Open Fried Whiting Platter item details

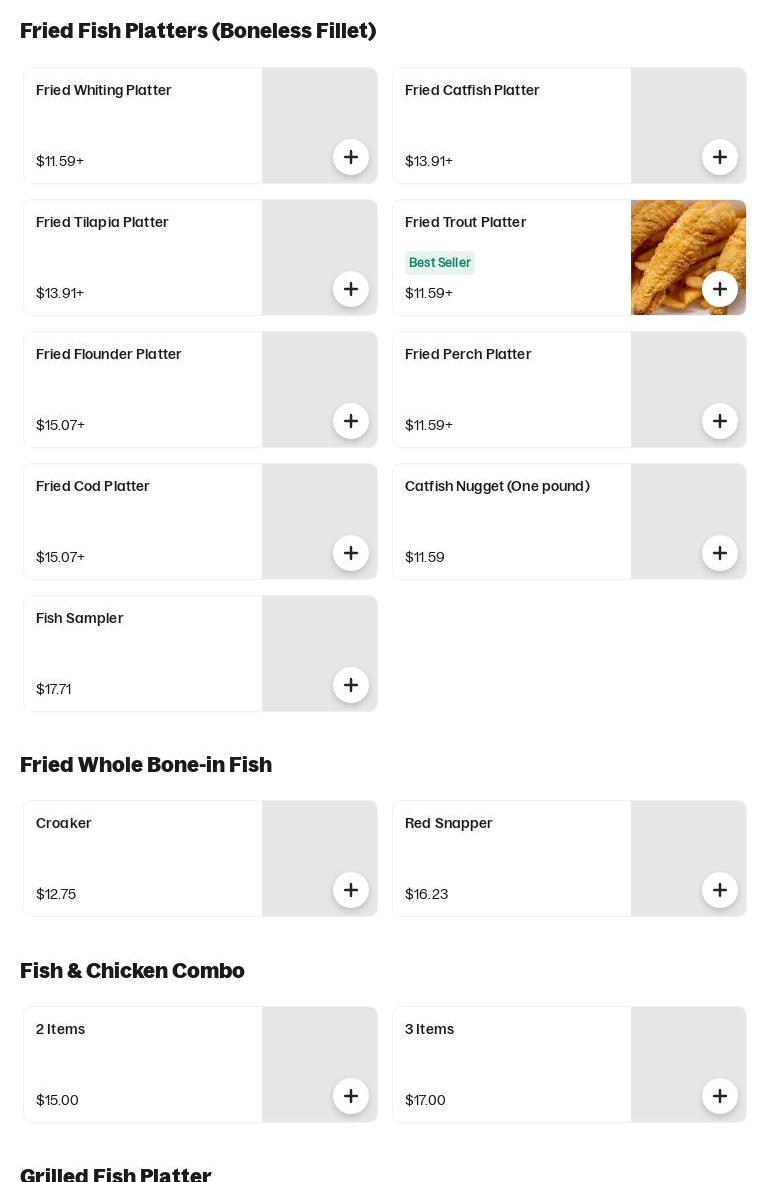[x=104, y=90]
